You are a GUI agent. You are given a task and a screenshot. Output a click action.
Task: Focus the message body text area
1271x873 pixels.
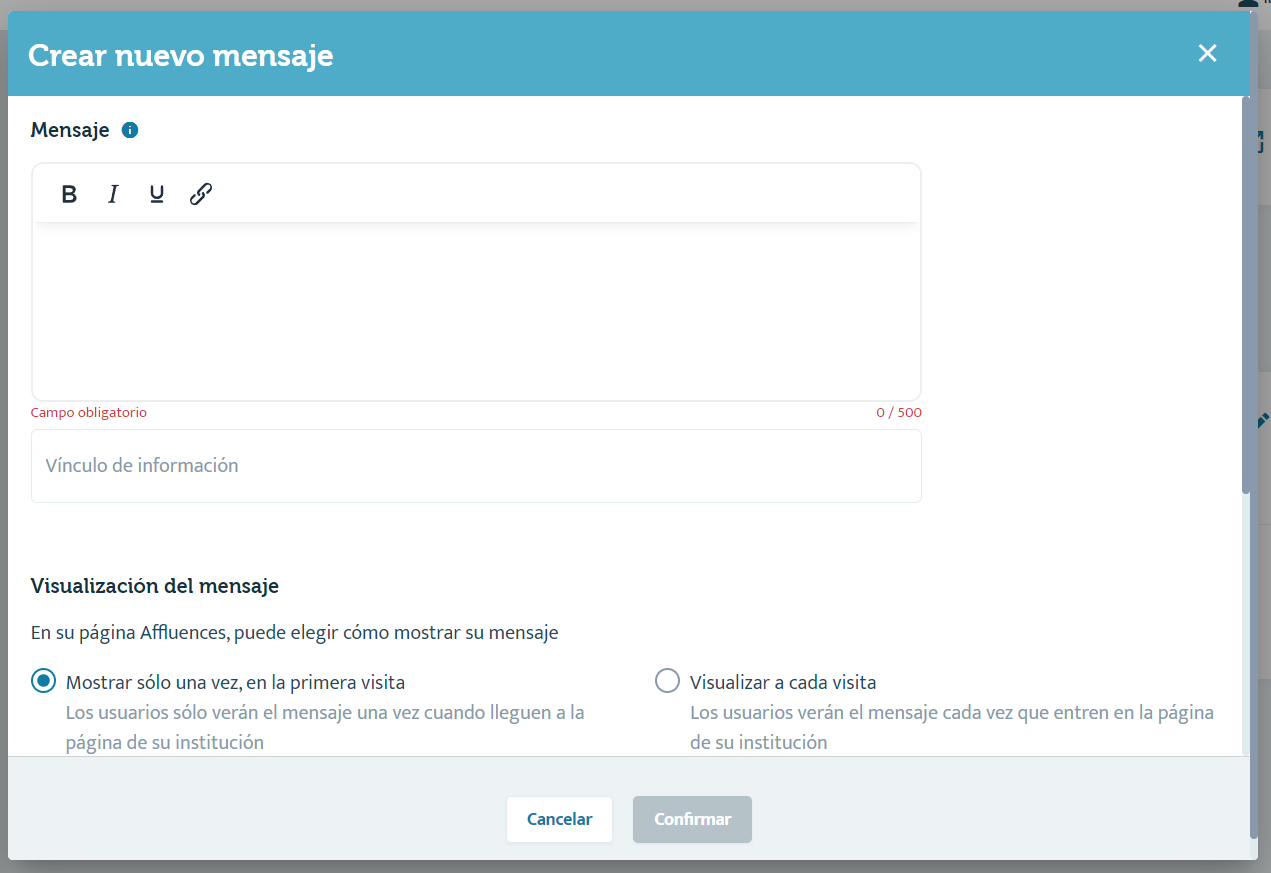[x=476, y=310]
